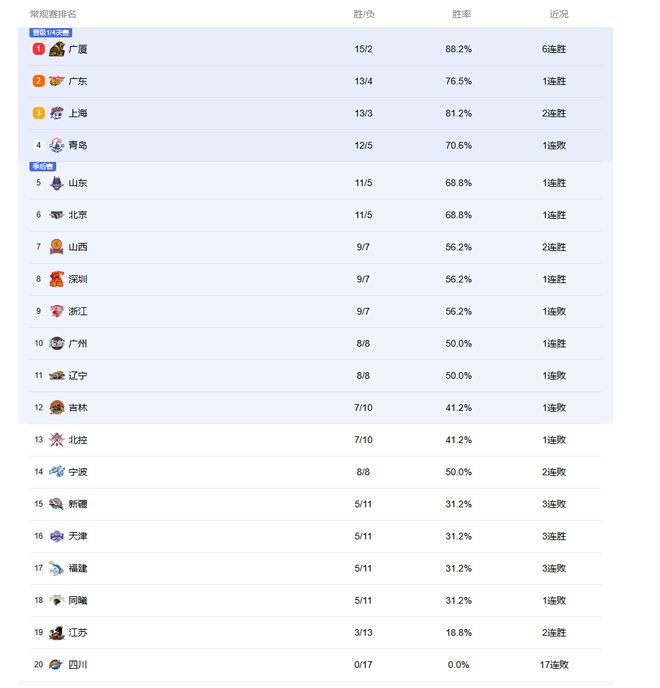Open the 四川 team logo

(x=57, y=664)
